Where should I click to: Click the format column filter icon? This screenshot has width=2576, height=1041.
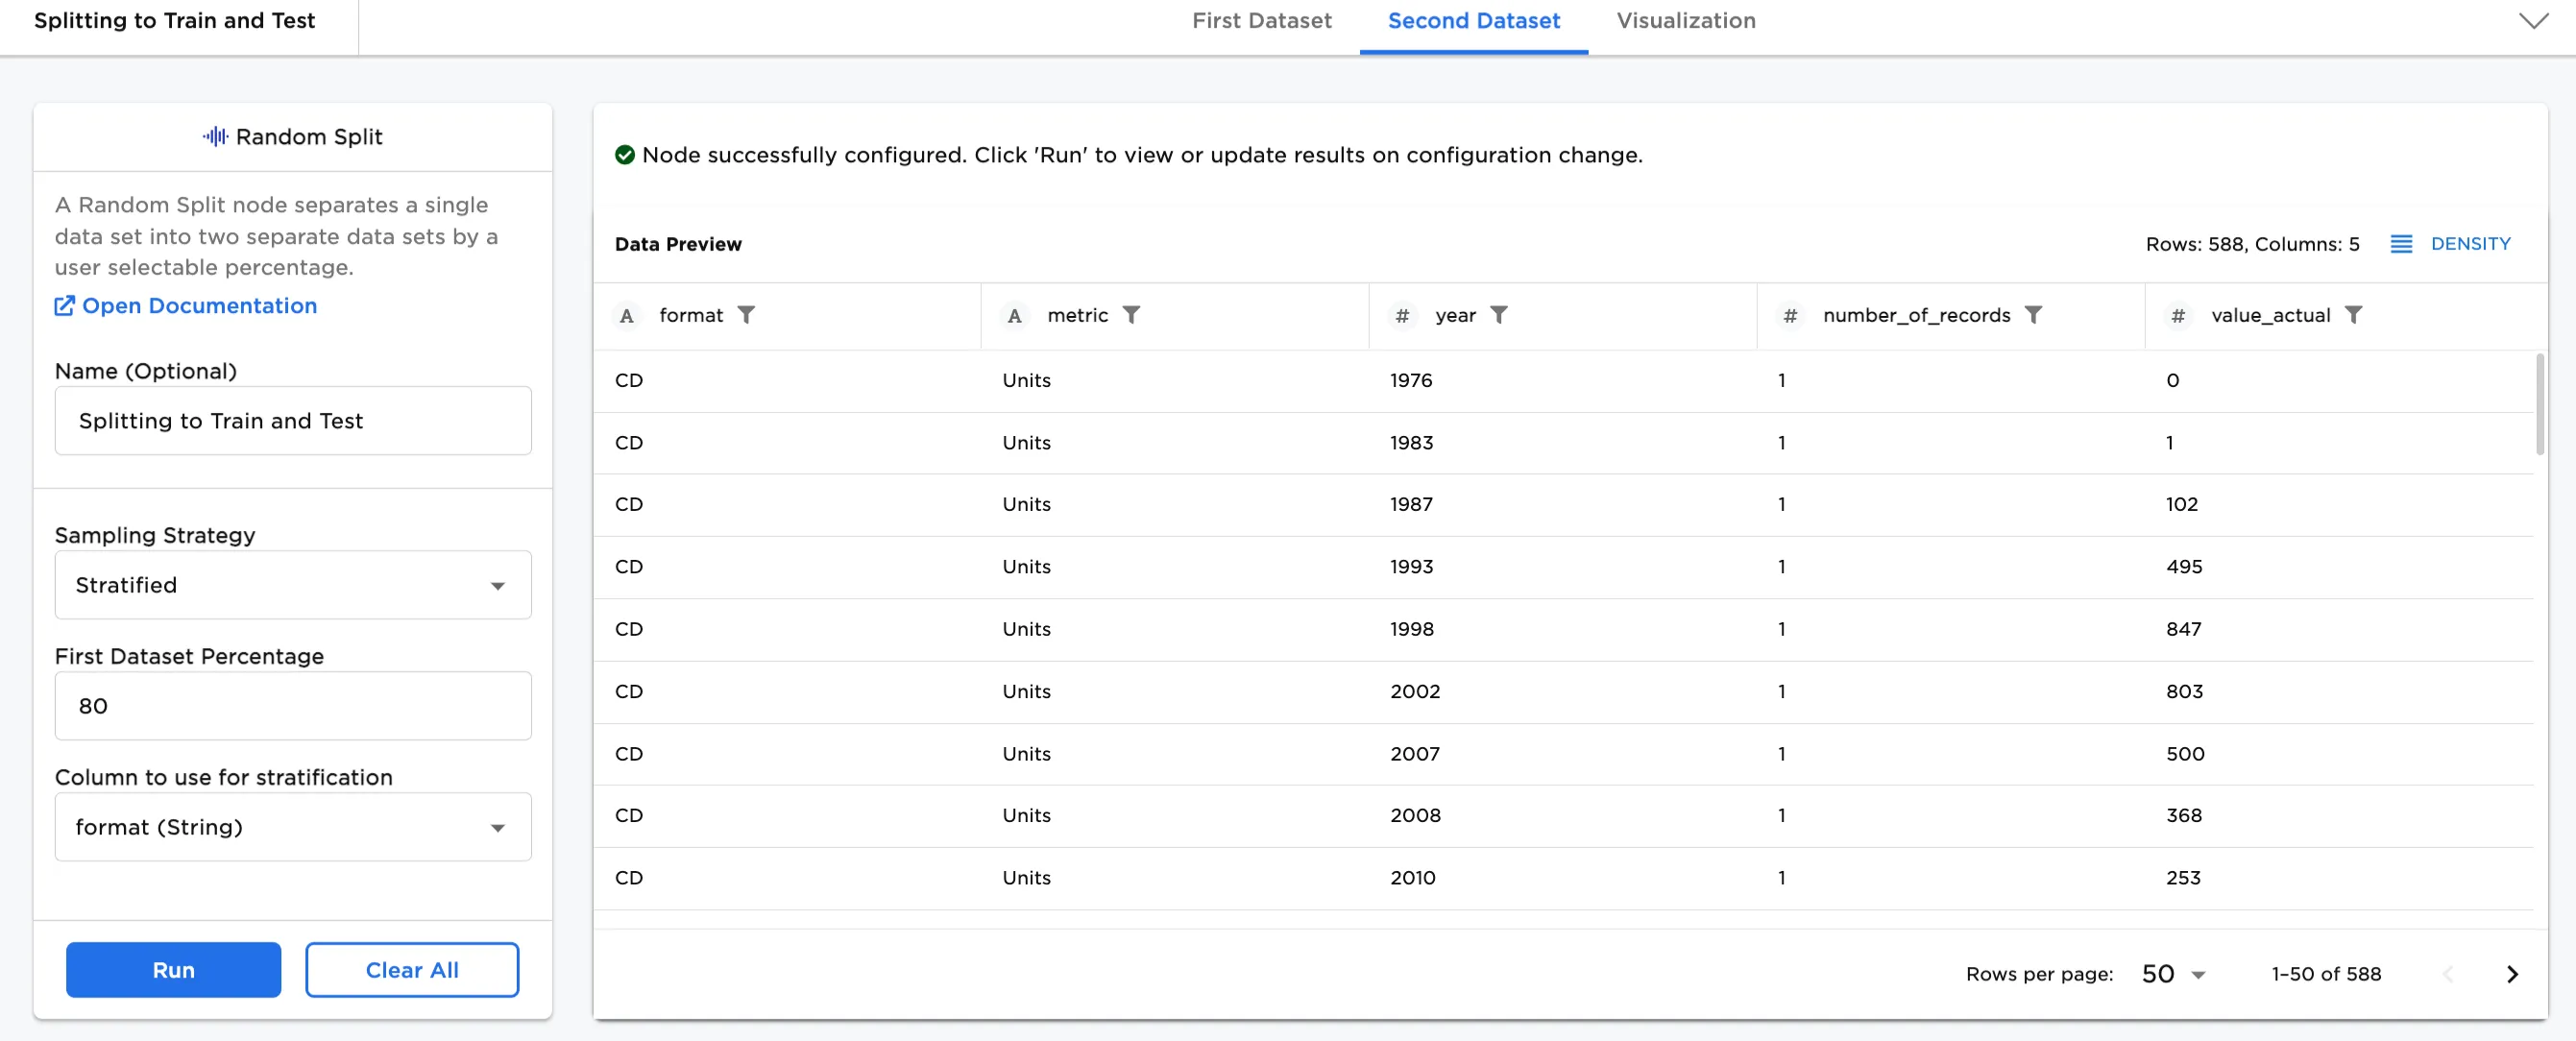point(746,315)
